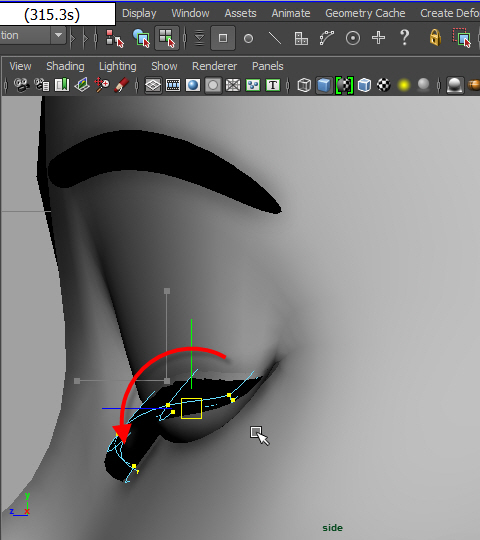This screenshot has width=480, height=540.
Task: Toggle the film gate icon
Action: pos(173,85)
